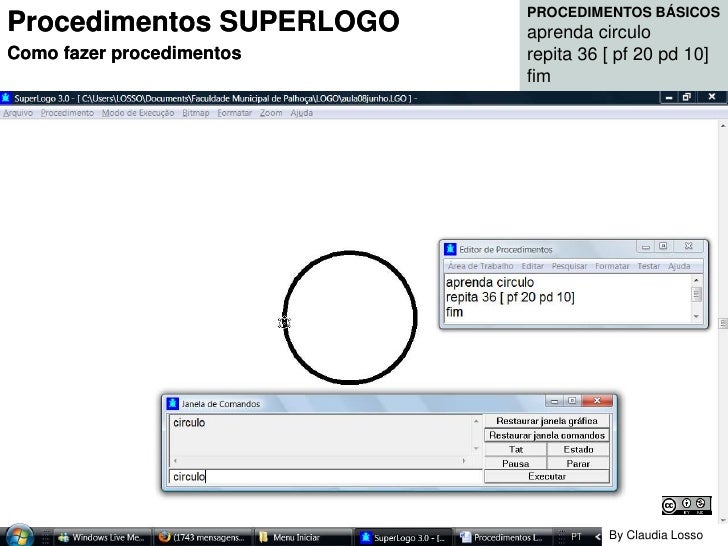
Task: Click the Parar button
Action: pyautogui.click(x=578, y=463)
